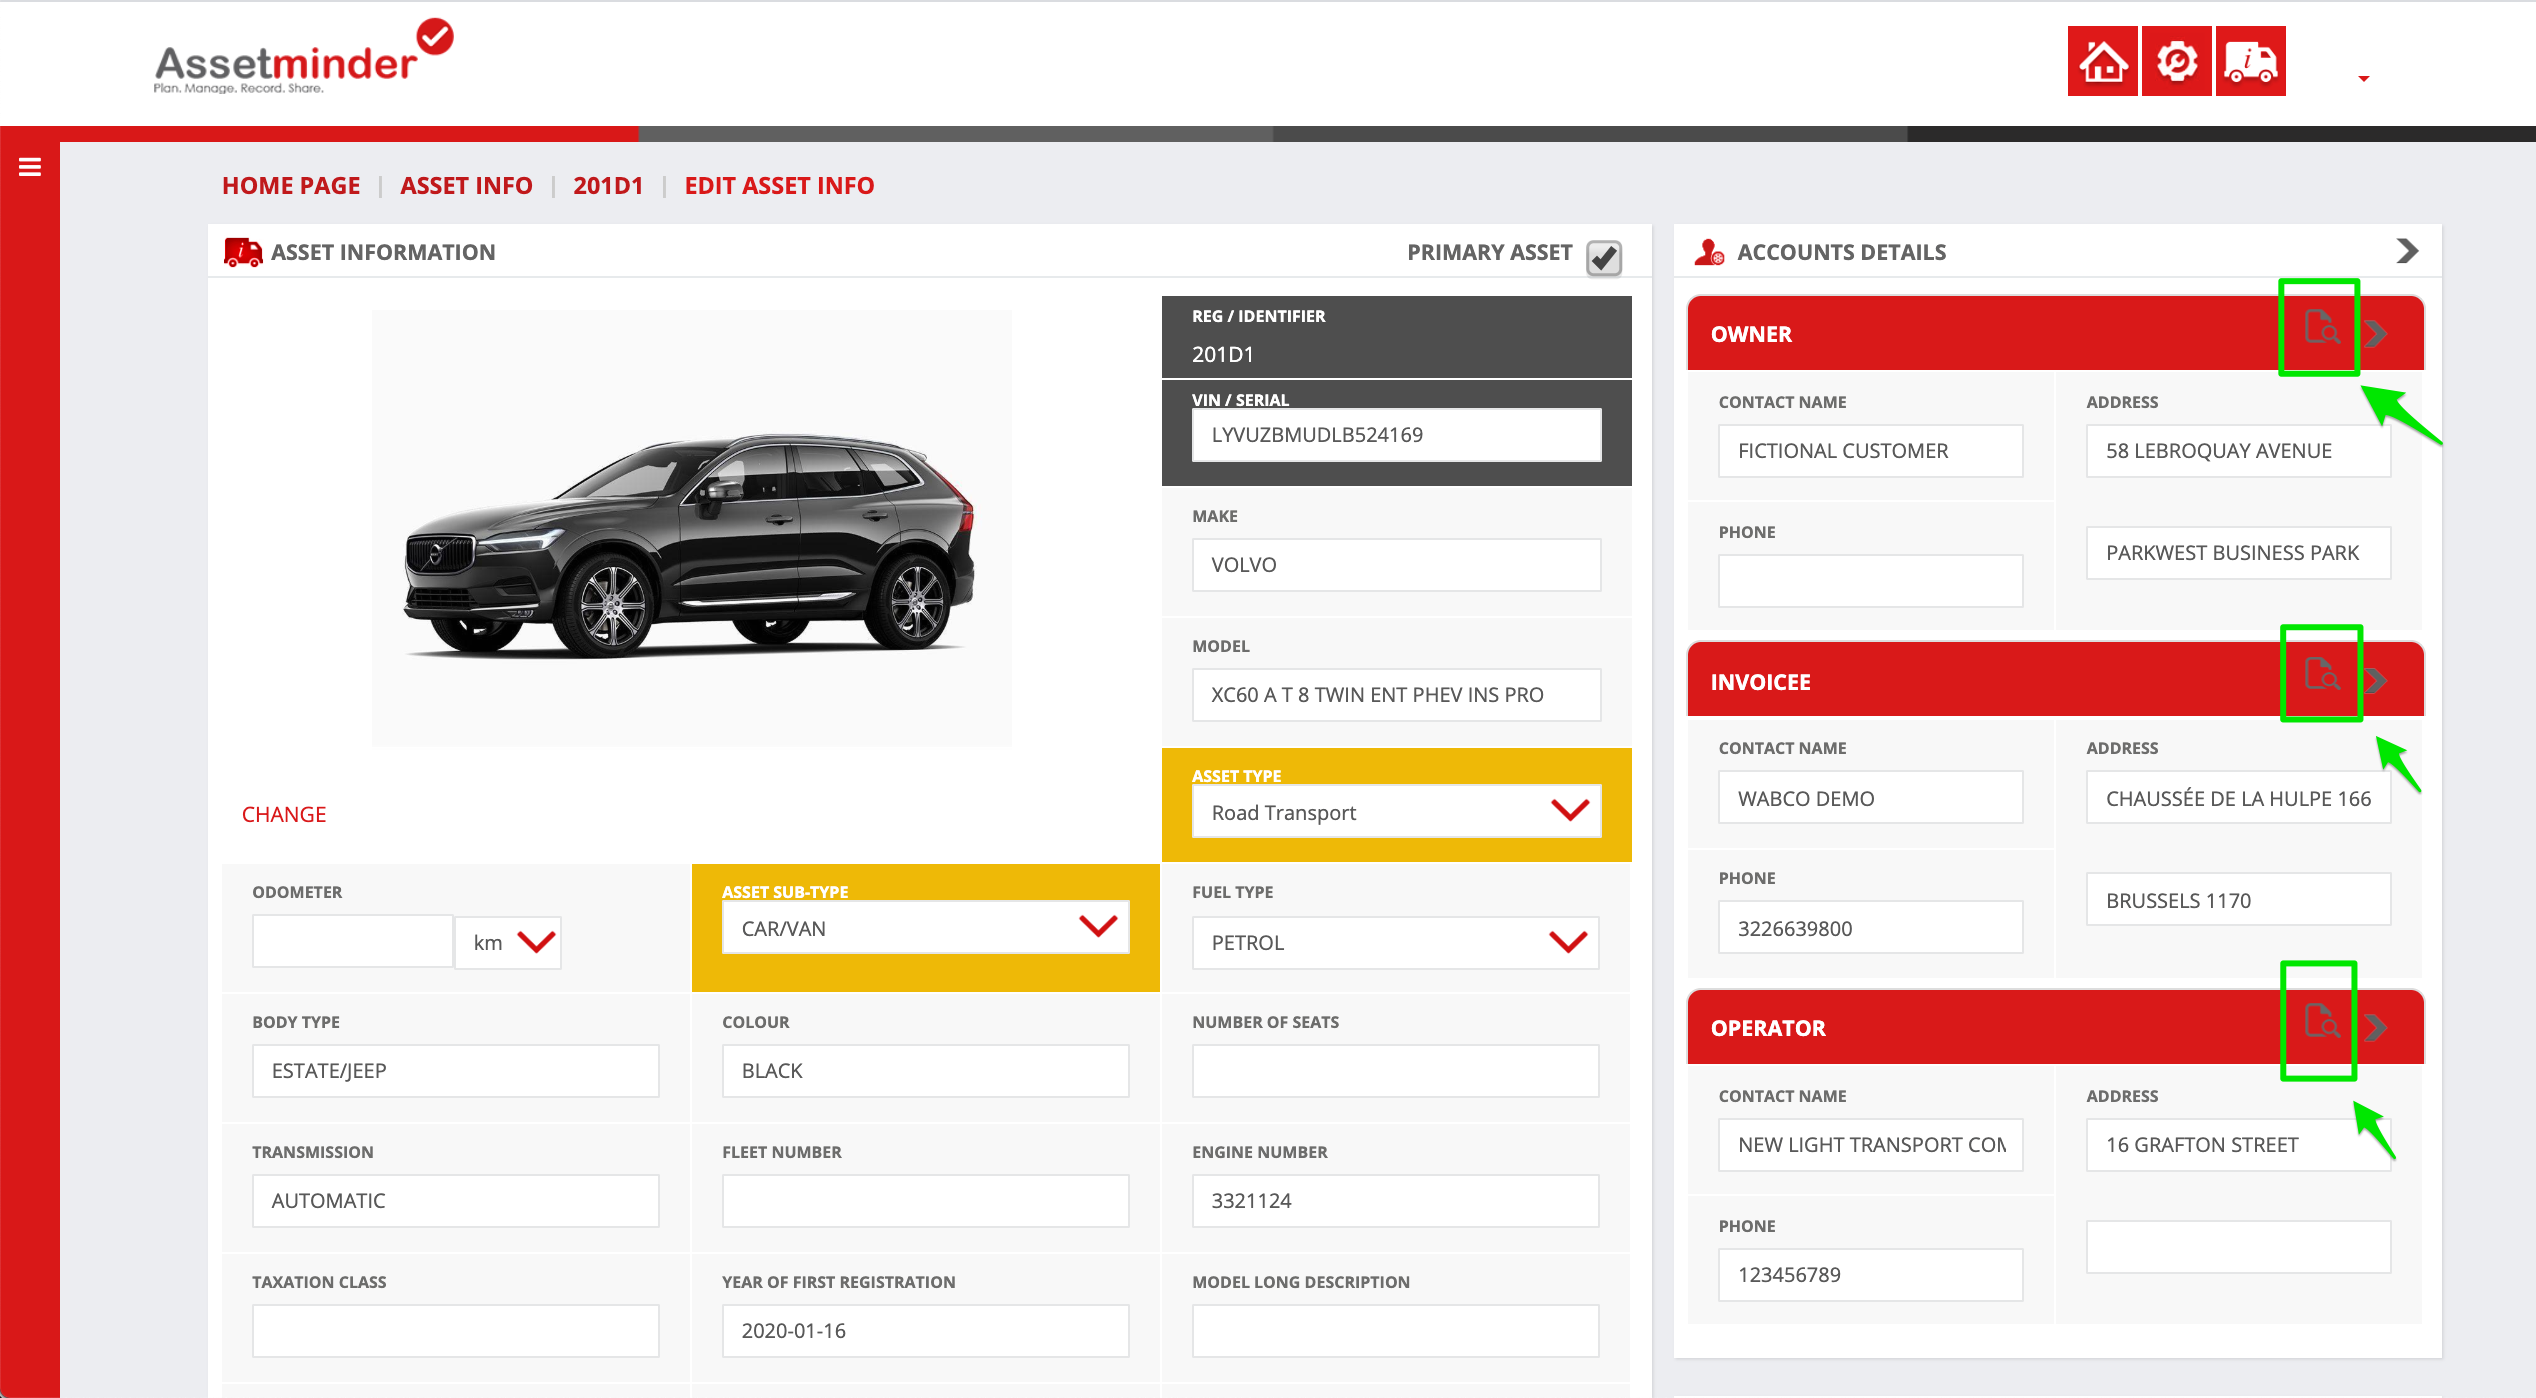Edit Invoicee address CHAUSSÉE DE LA HULPE

click(2238, 797)
